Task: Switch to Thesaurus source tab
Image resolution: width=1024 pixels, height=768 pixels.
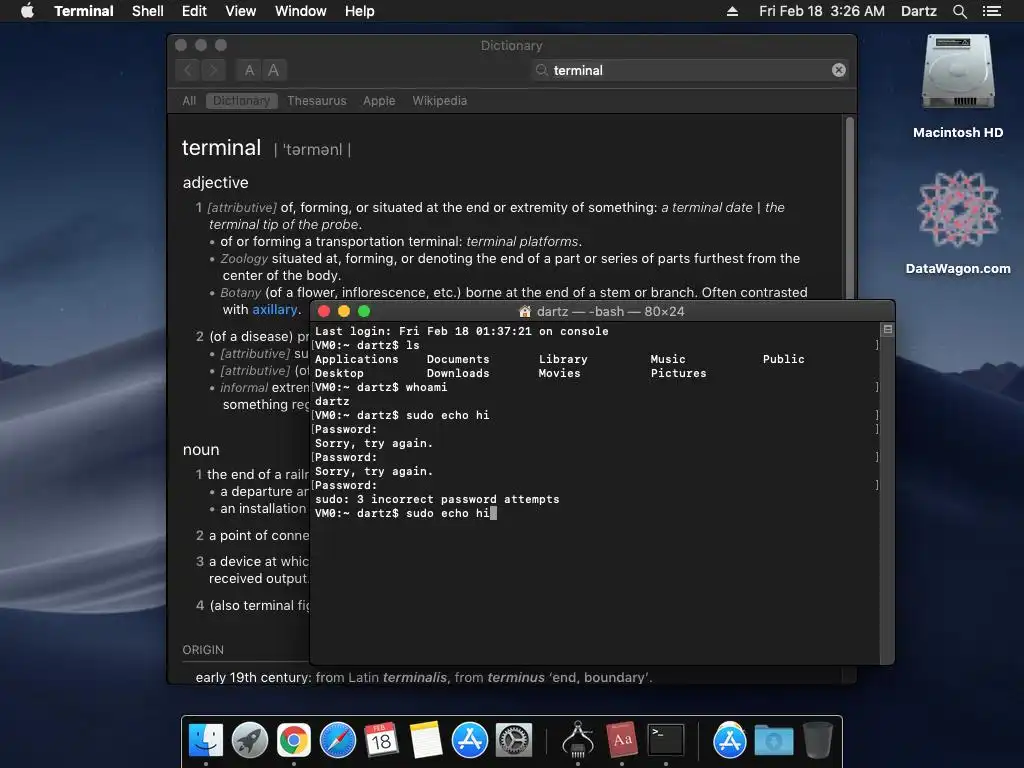Action: click(x=317, y=101)
